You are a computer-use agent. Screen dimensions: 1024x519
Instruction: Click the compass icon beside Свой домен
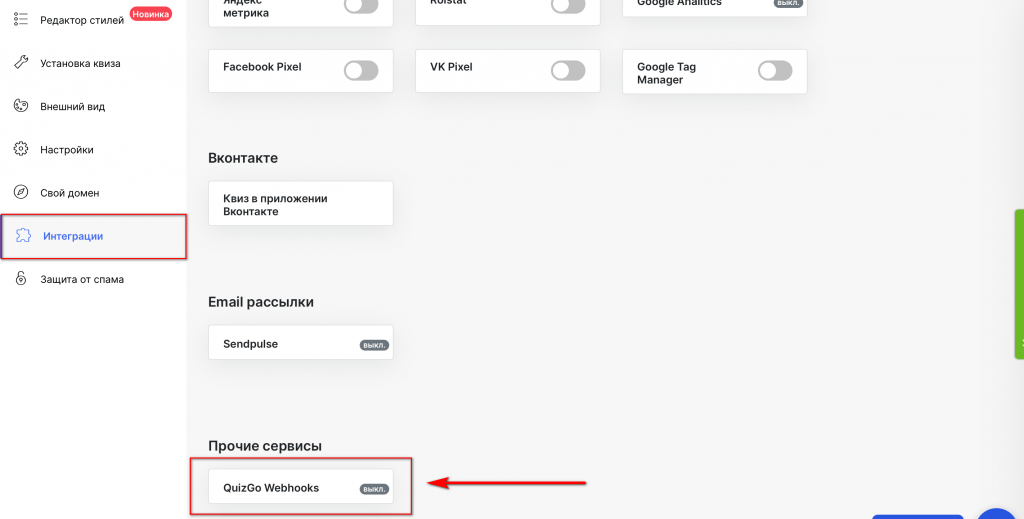(21, 192)
